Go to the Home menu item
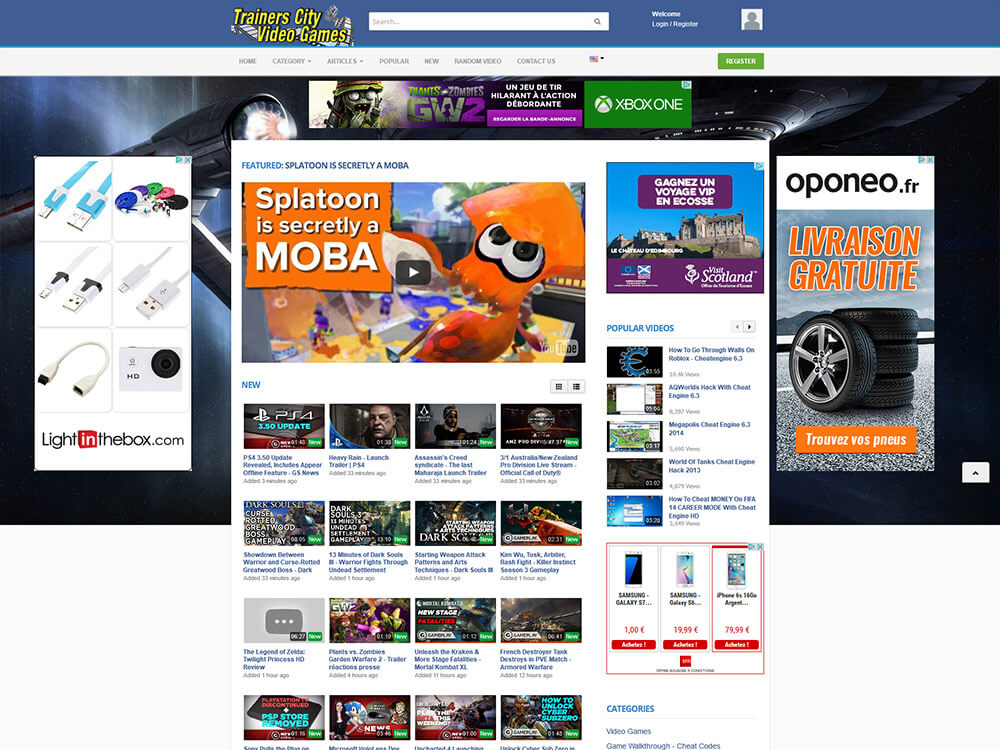1000x750 pixels. (x=247, y=61)
